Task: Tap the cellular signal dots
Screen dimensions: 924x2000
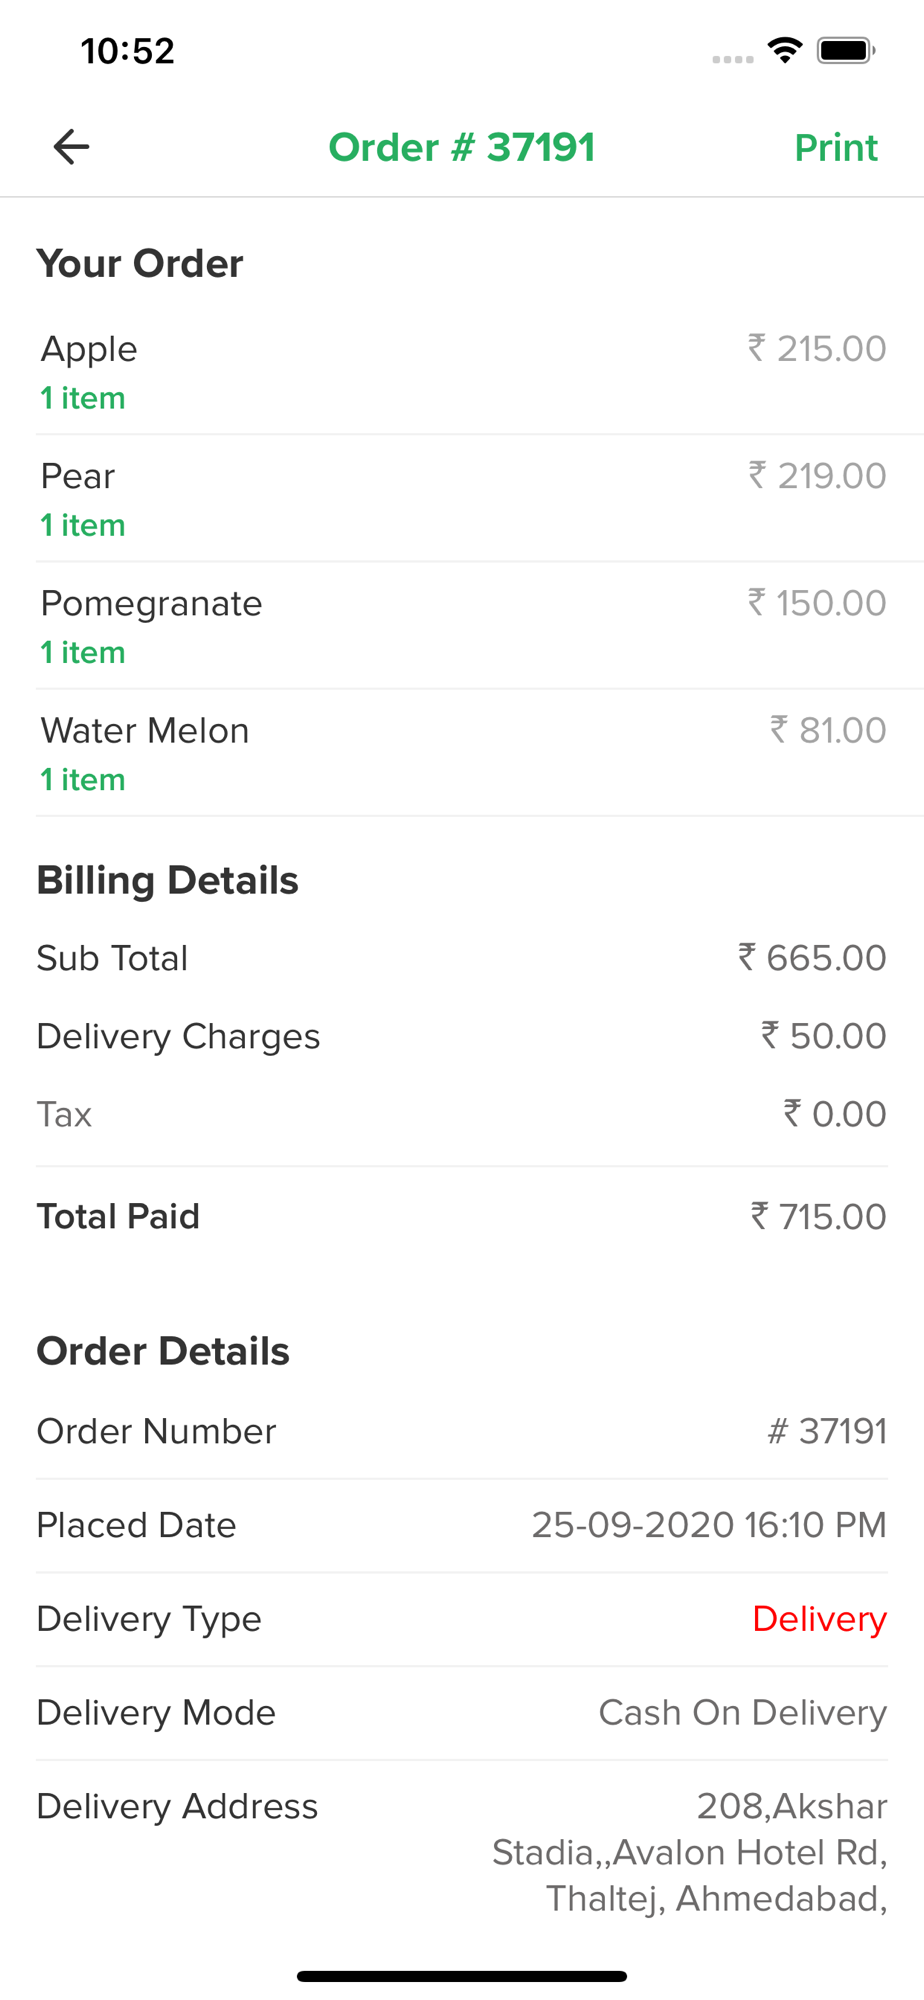Action: 733,59
